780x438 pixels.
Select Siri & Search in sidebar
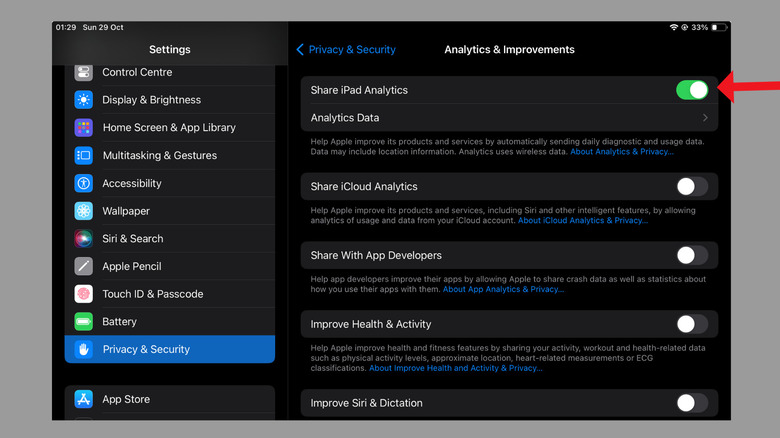pyautogui.click(x=170, y=238)
